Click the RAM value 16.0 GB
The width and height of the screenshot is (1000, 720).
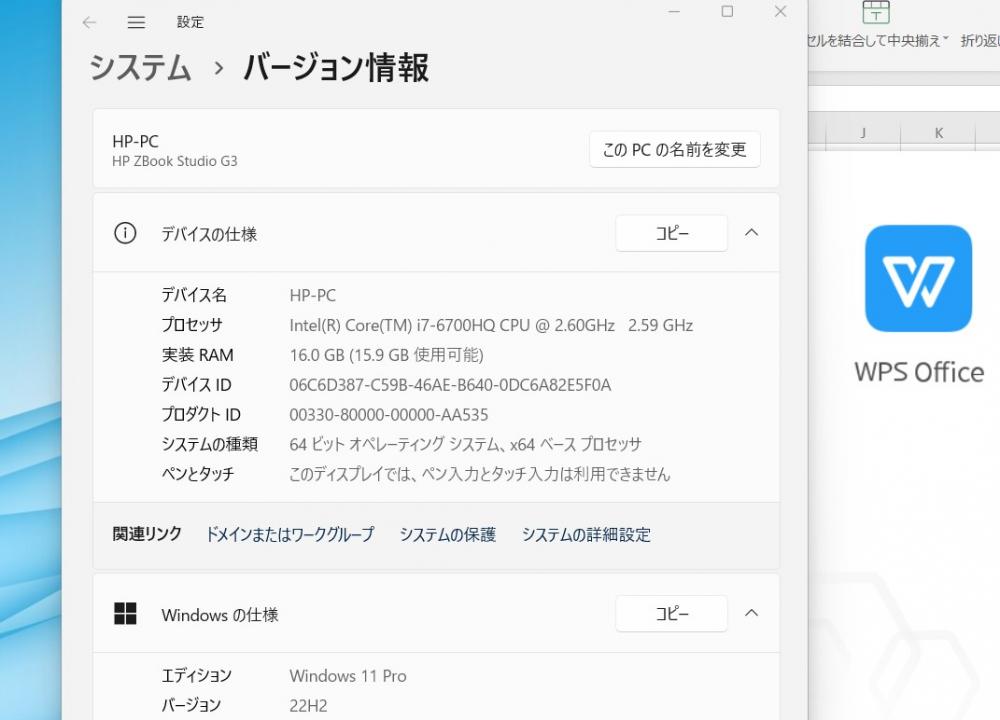pyautogui.click(x=386, y=355)
